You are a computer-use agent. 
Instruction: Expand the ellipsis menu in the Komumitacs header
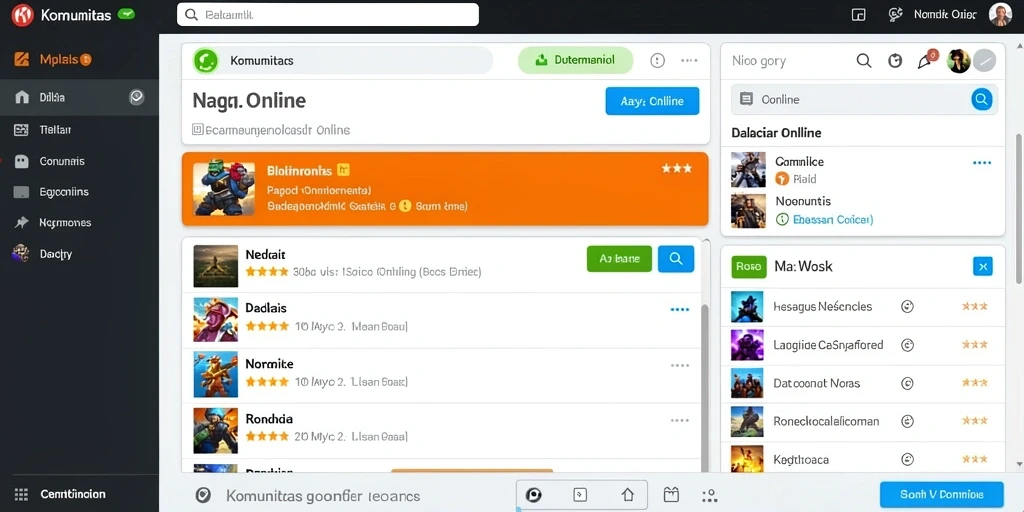tap(689, 61)
